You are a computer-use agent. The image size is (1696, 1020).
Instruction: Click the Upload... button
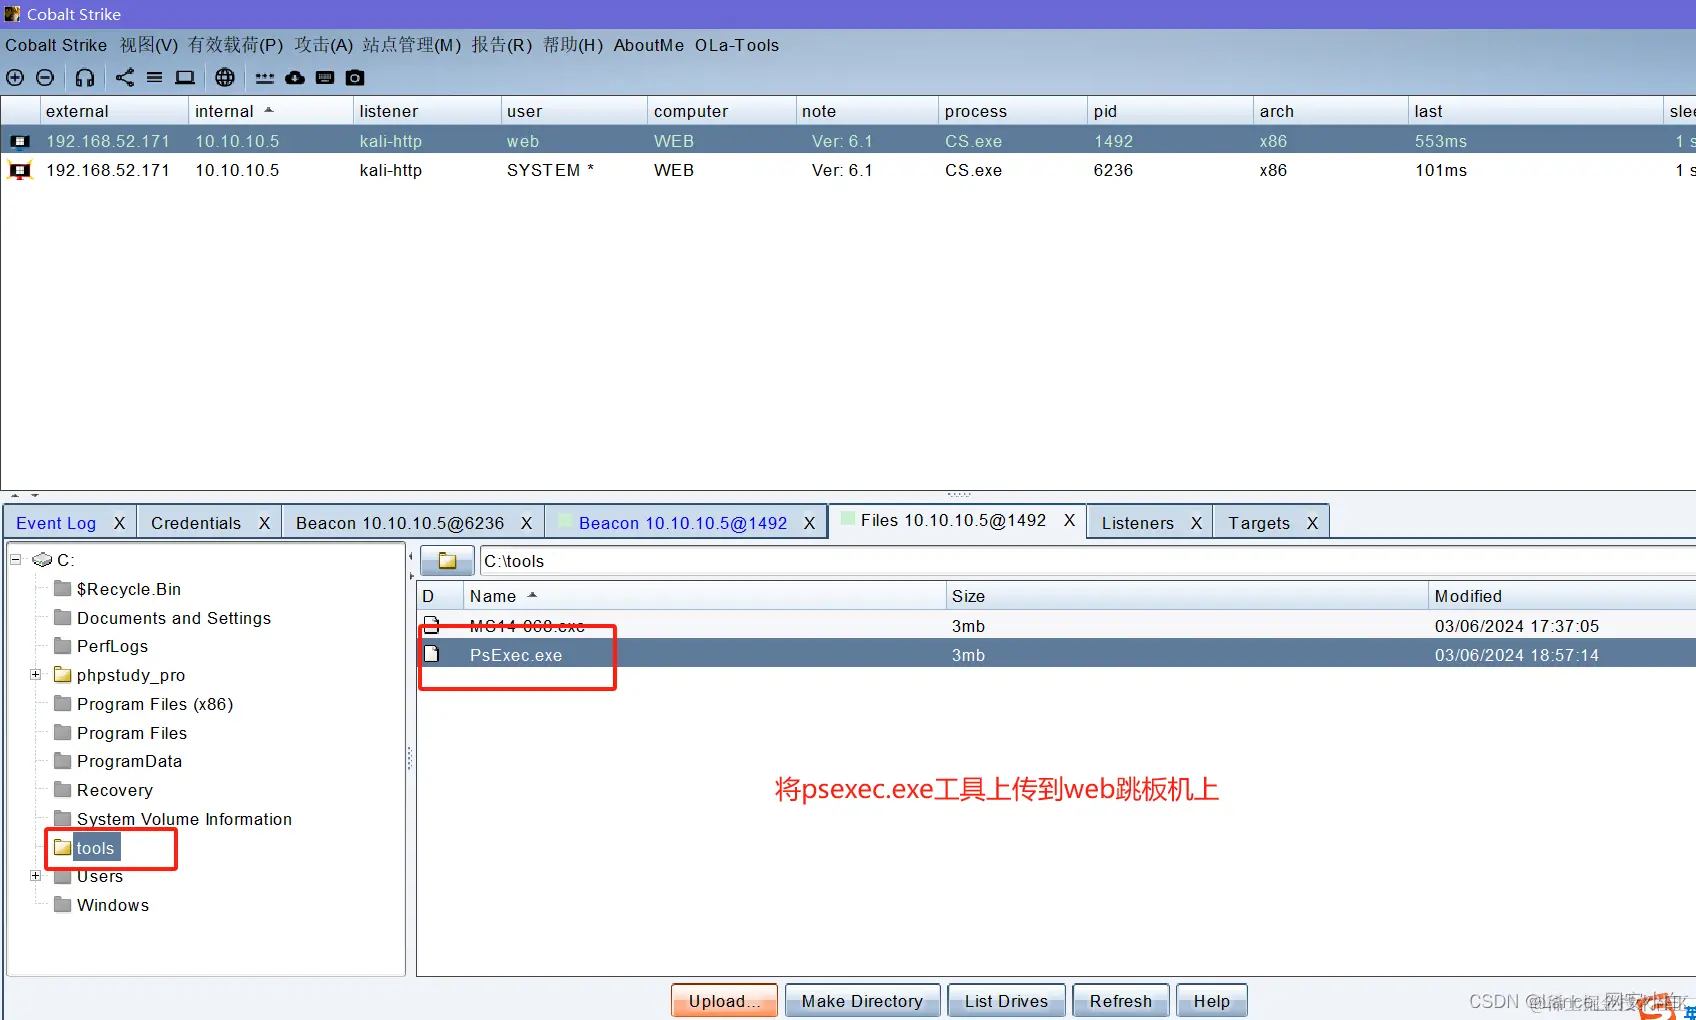coord(724,1001)
